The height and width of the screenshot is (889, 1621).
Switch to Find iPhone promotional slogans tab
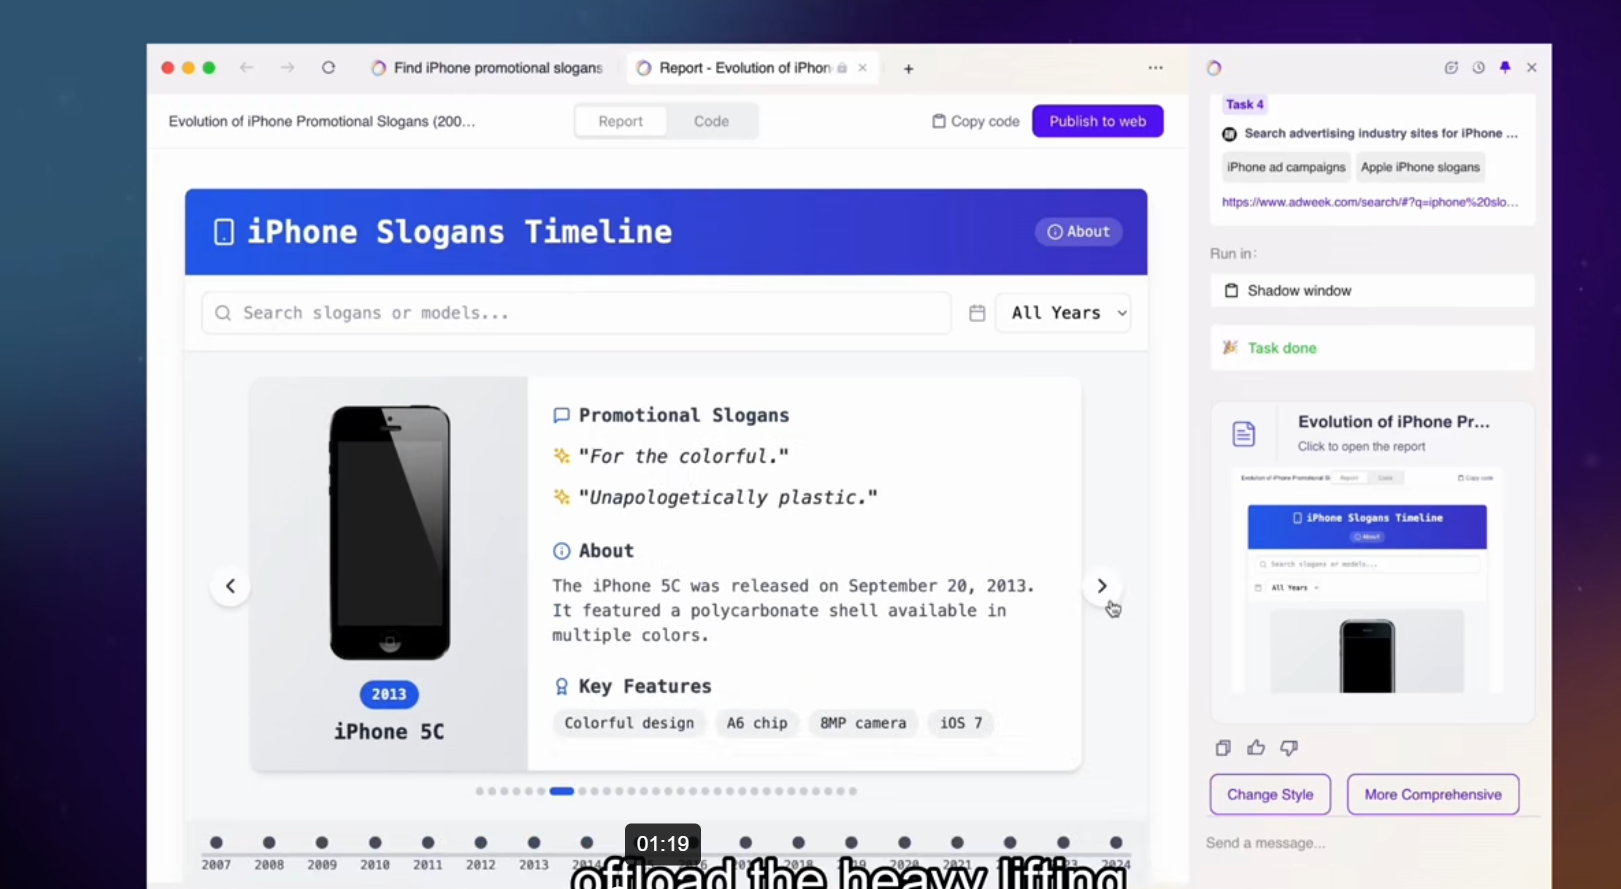[x=487, y=68]
